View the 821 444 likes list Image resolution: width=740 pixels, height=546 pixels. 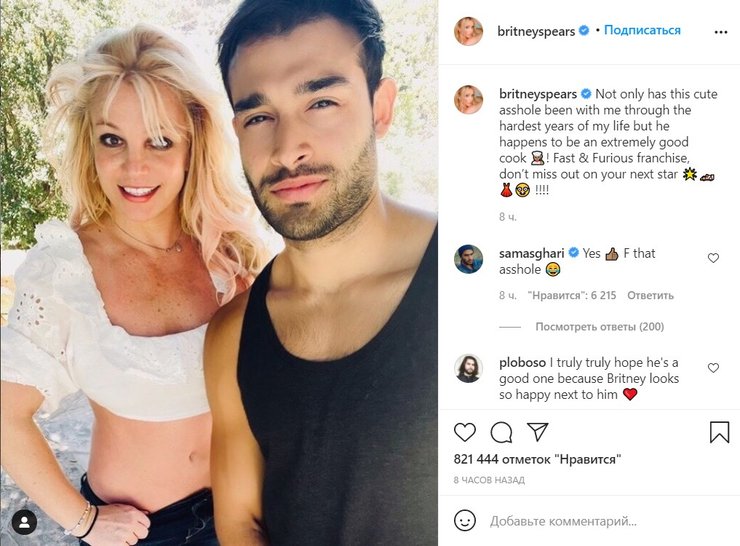[537, 459]
